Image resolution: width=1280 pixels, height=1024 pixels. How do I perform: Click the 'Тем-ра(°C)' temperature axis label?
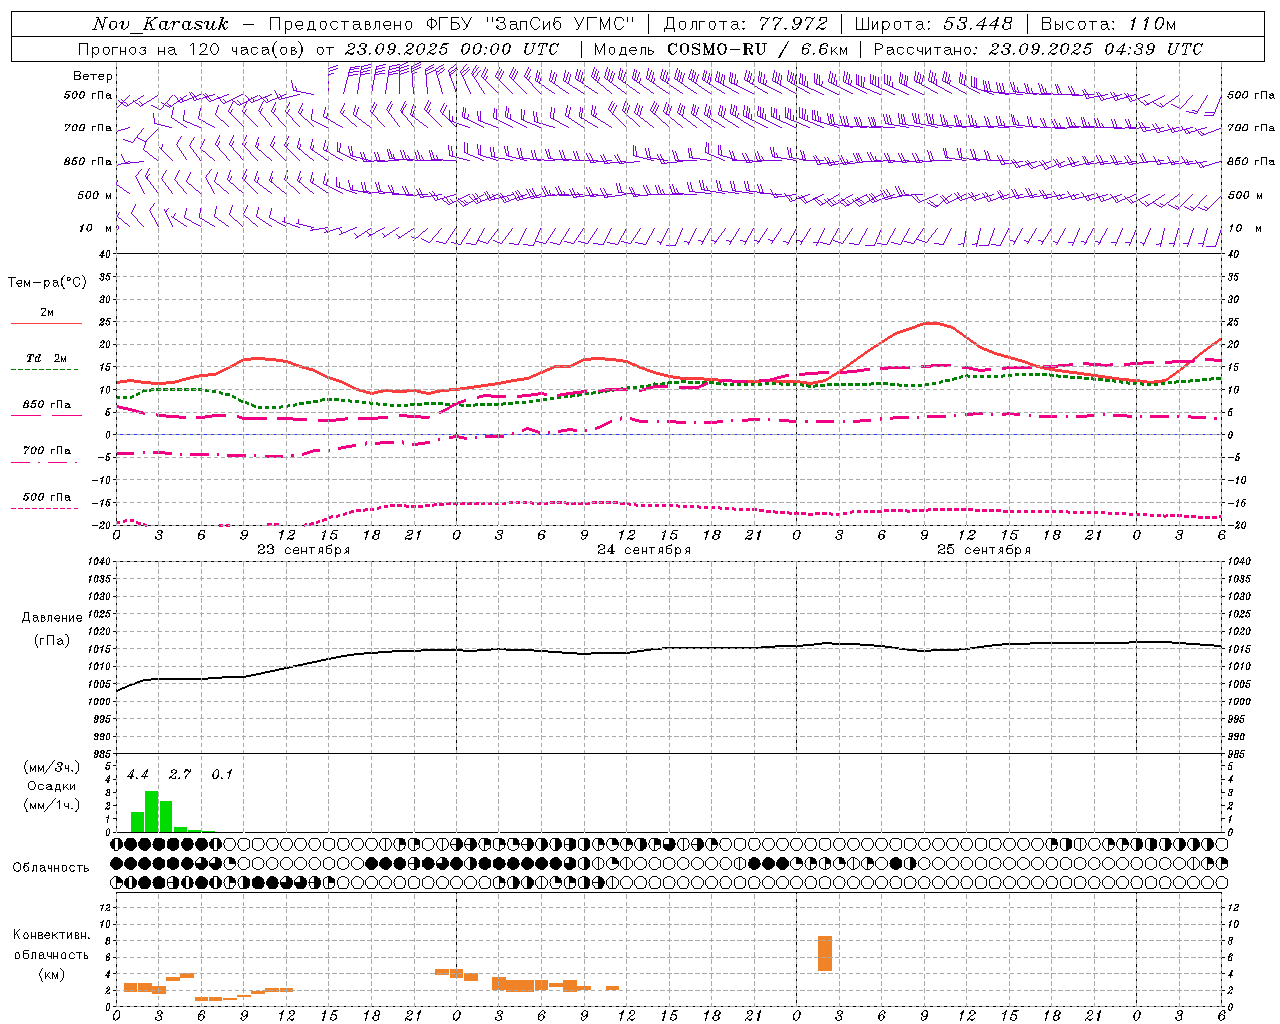[47, 283]
